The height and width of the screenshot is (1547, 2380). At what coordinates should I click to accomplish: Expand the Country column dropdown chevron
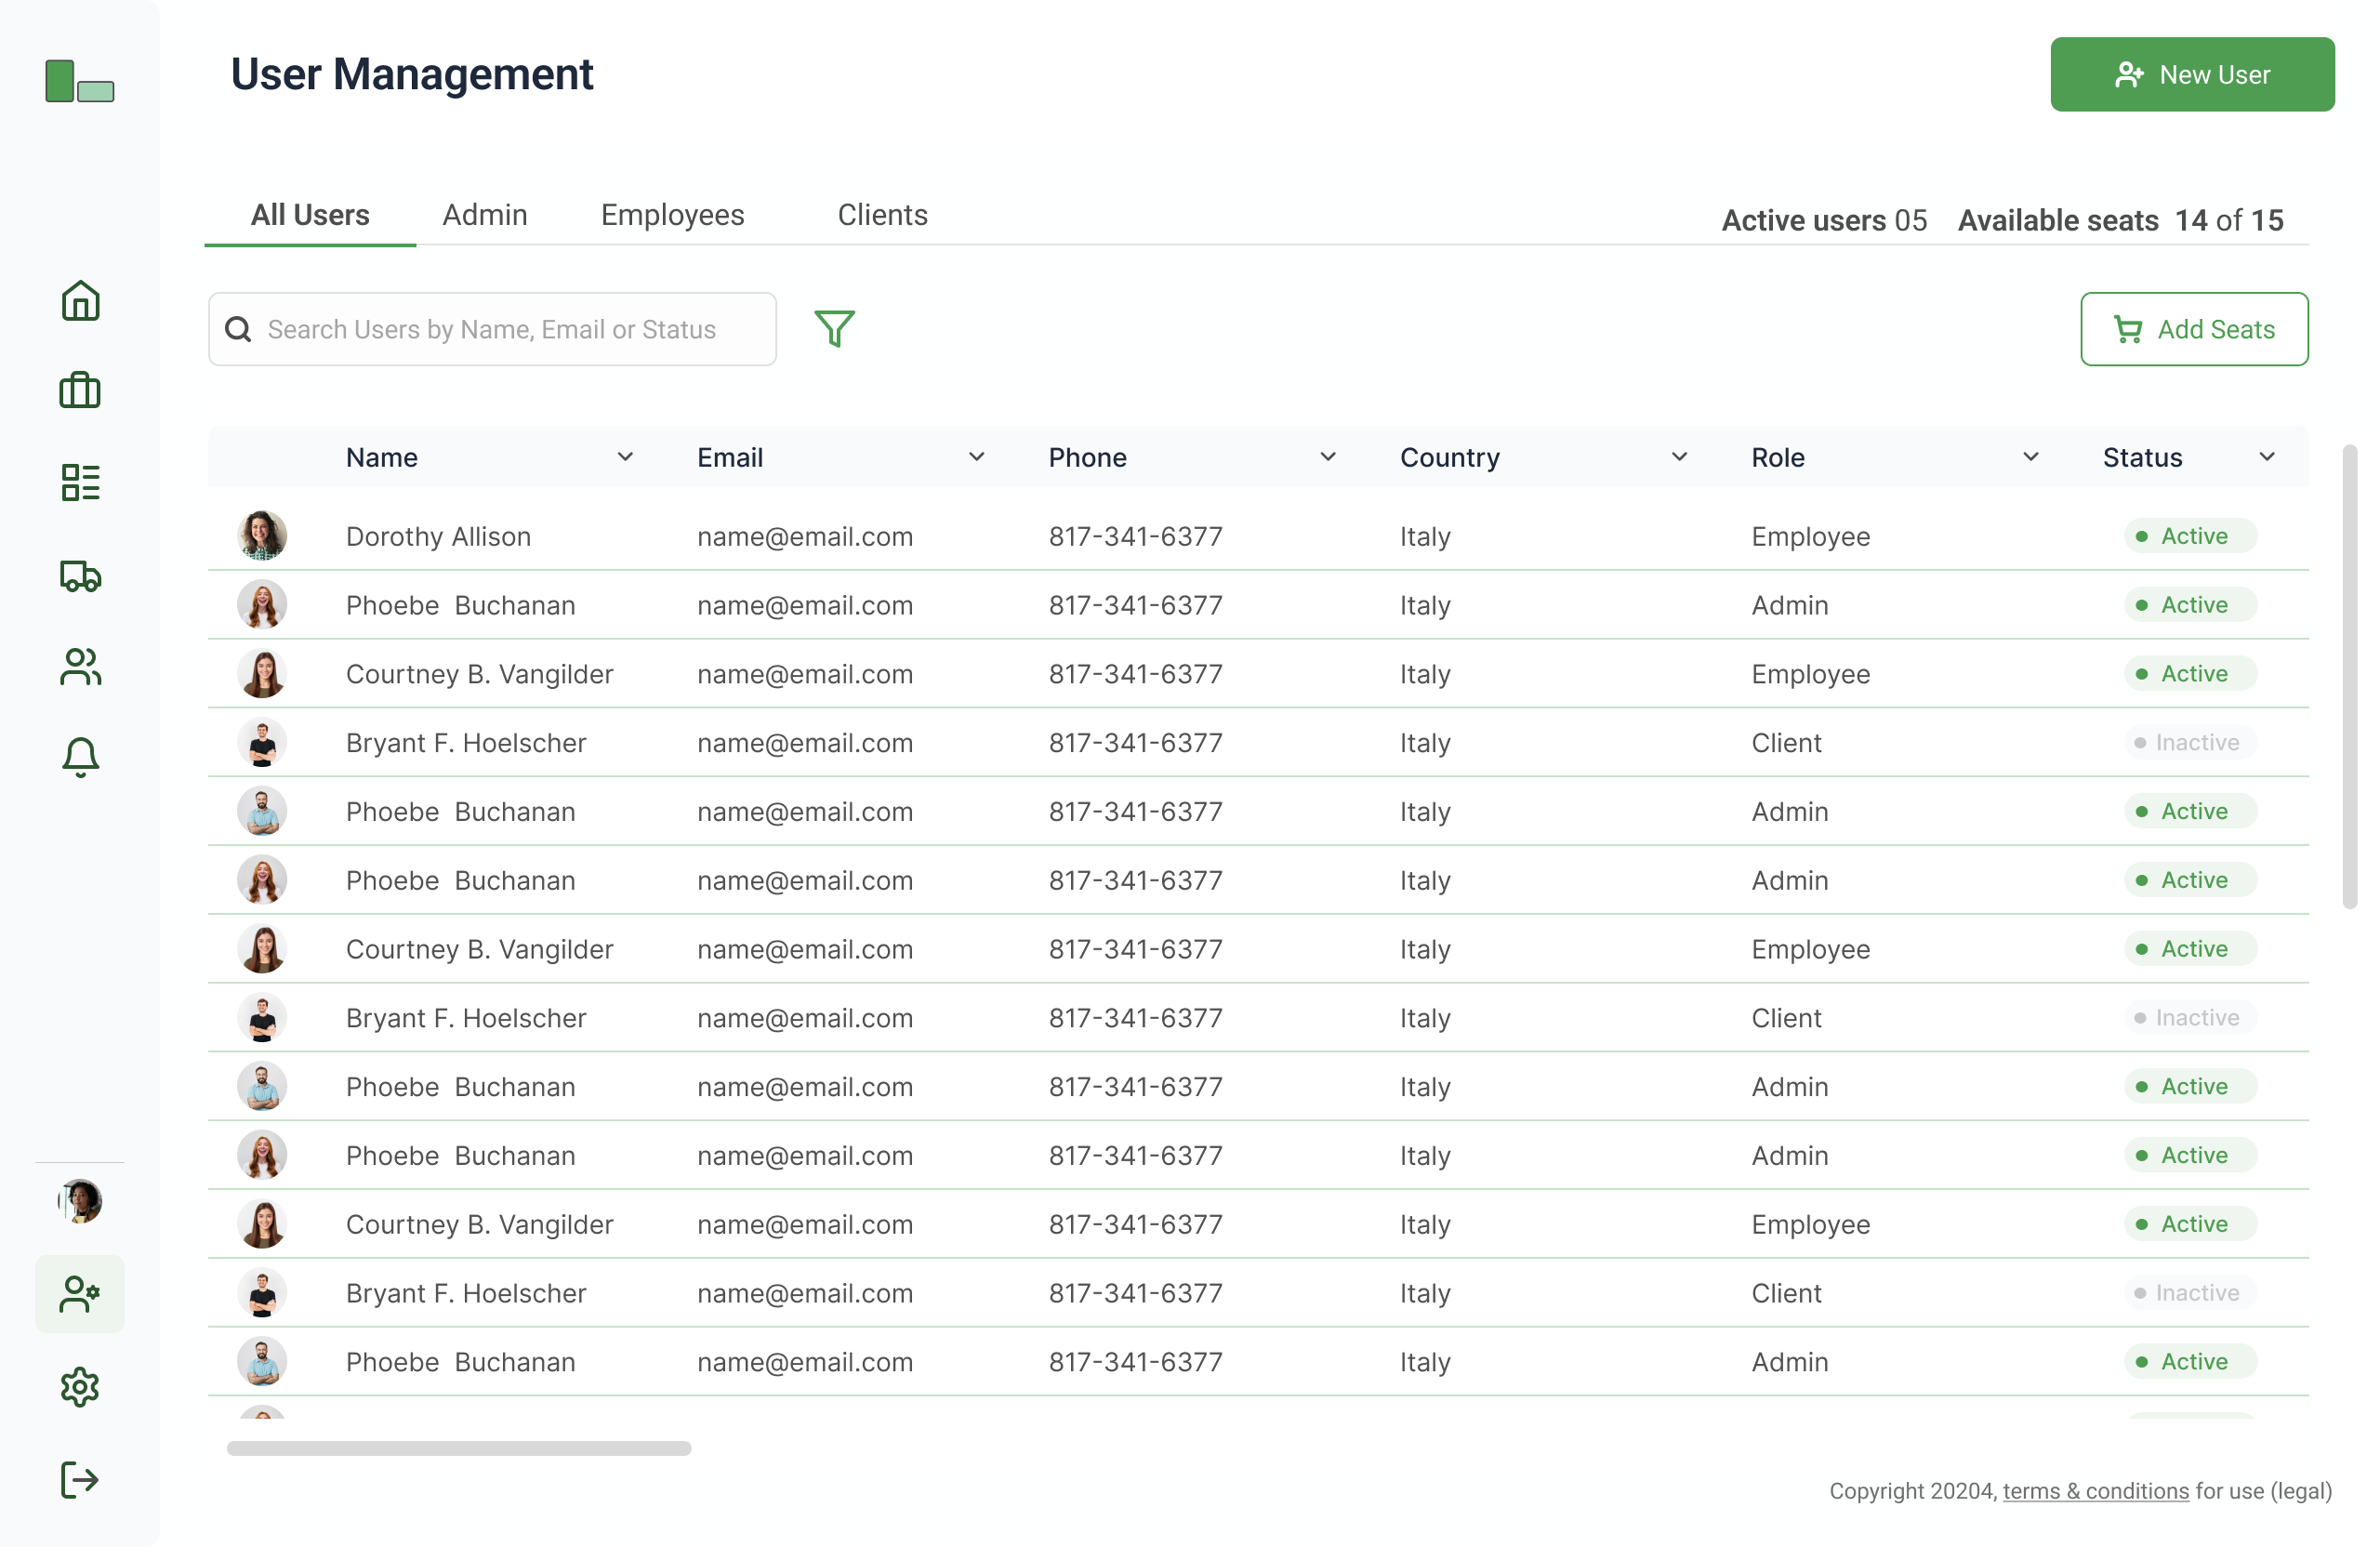[x=1679, y=457]
